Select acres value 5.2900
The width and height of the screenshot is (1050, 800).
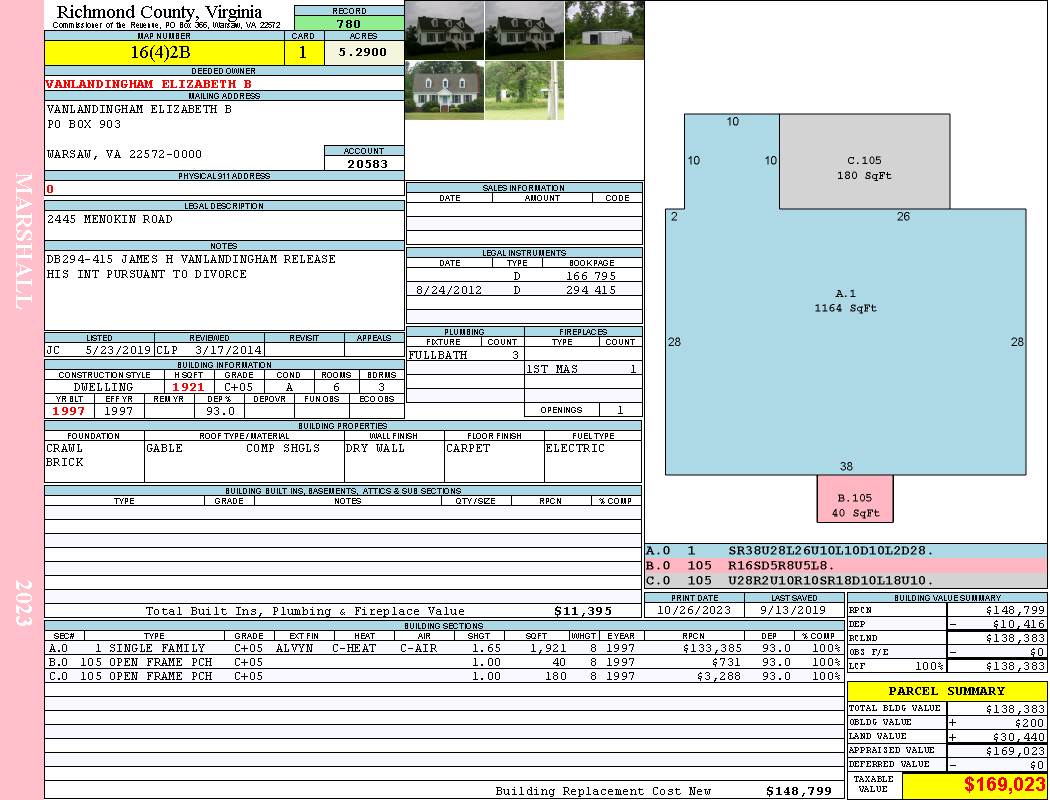pos(362,52)
